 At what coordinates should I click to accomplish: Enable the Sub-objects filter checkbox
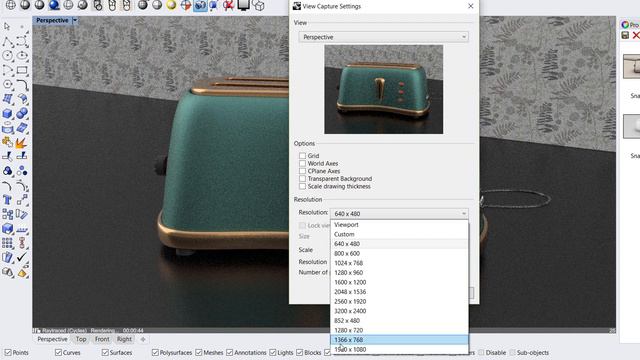512,352
